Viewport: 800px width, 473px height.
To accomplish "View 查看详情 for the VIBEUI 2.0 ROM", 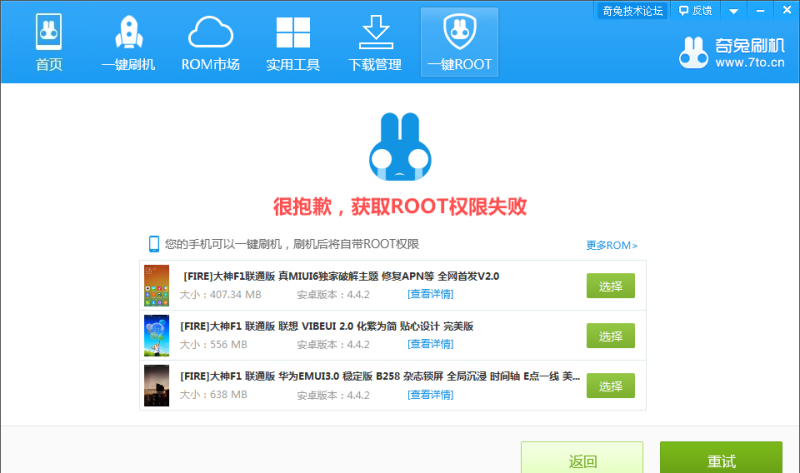I will 430,344.
